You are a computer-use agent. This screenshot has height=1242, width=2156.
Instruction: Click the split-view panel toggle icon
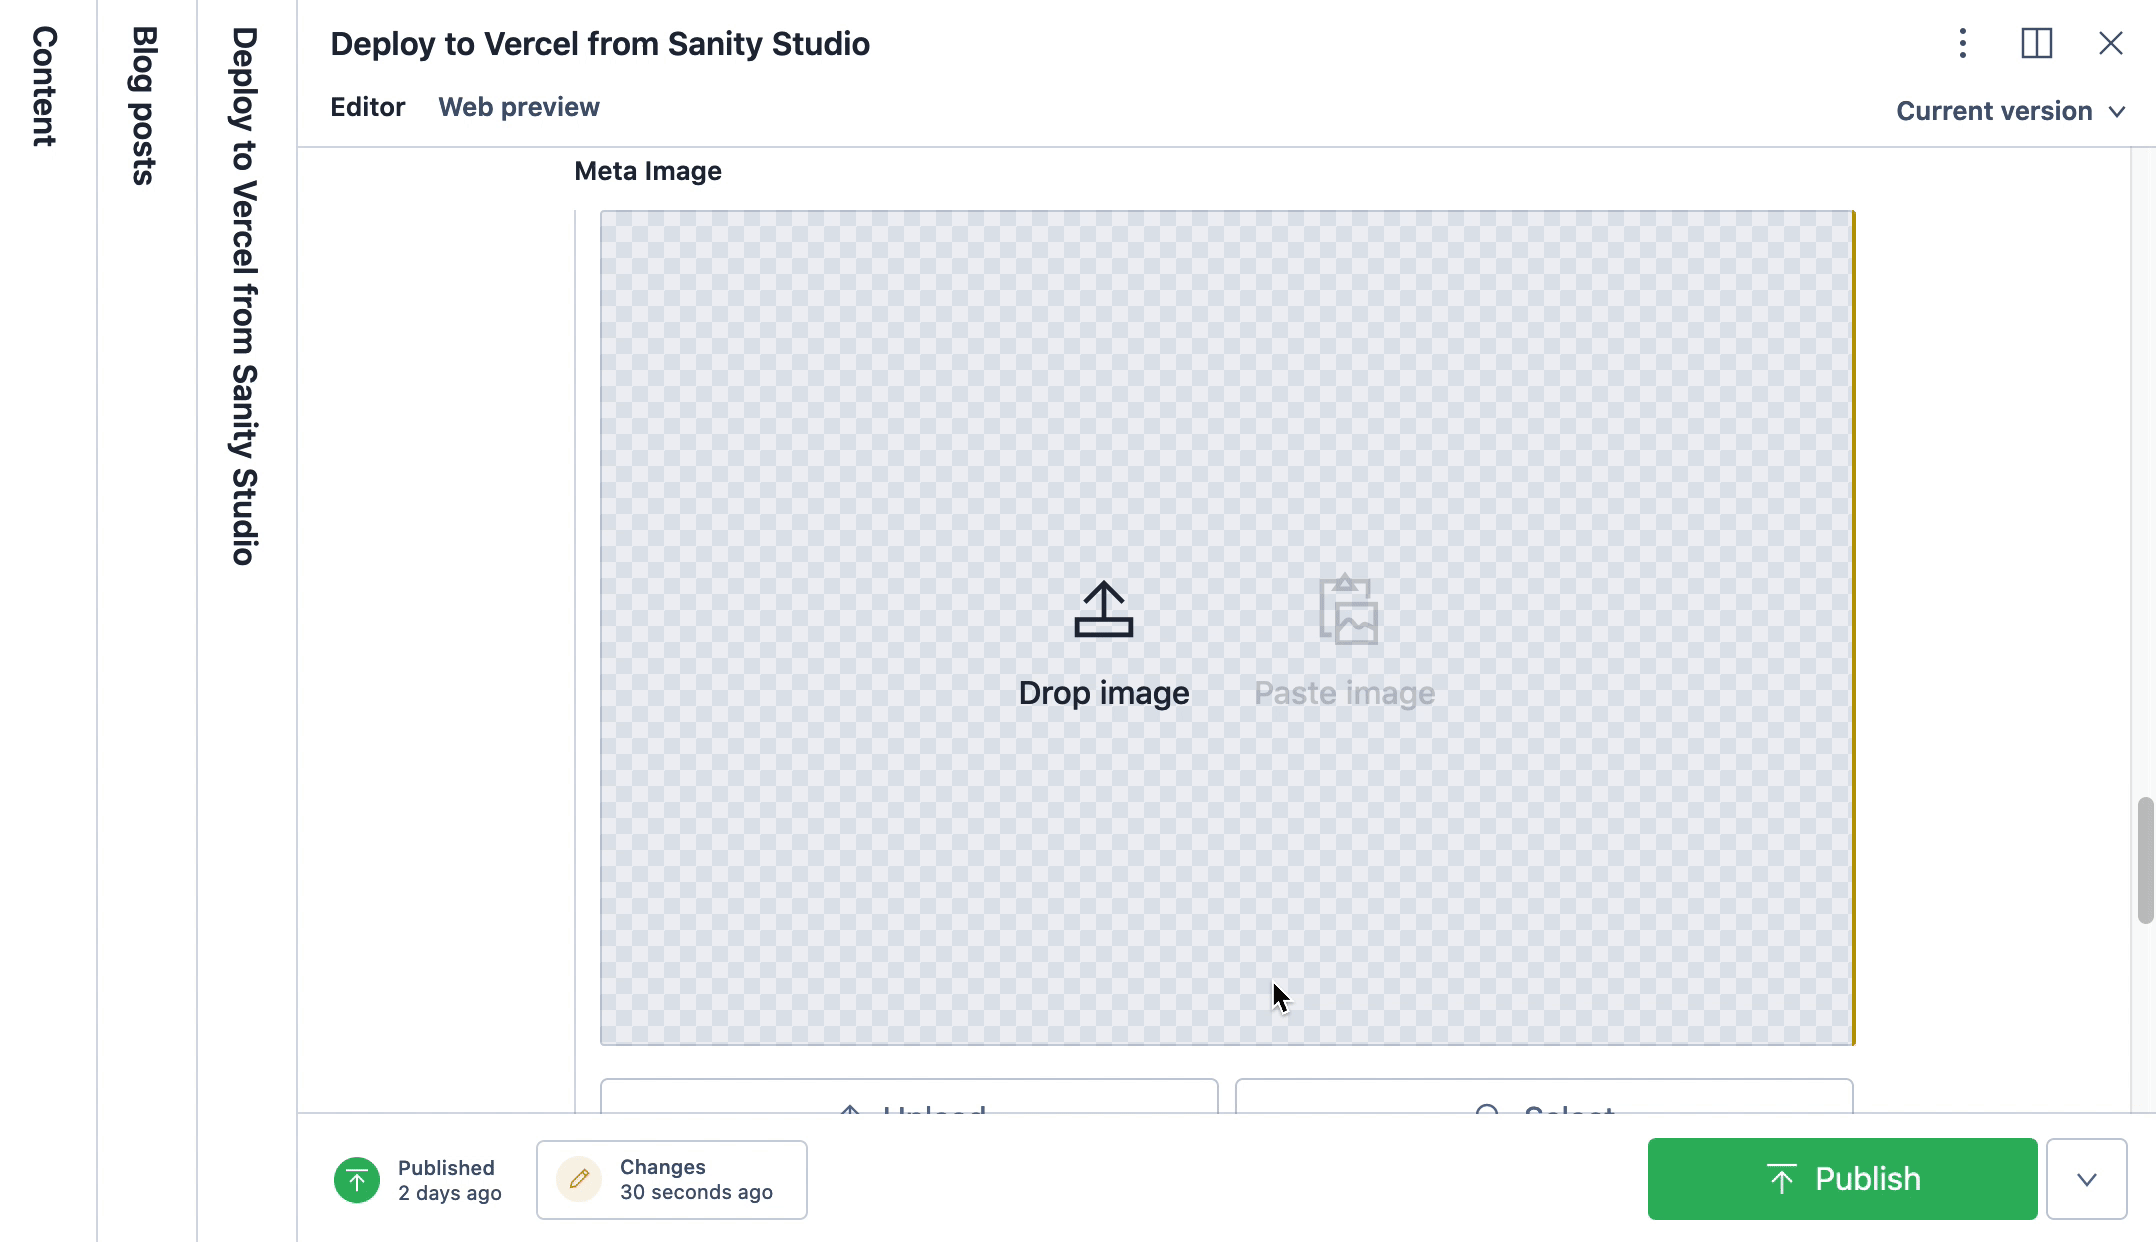click(2036, 43)
